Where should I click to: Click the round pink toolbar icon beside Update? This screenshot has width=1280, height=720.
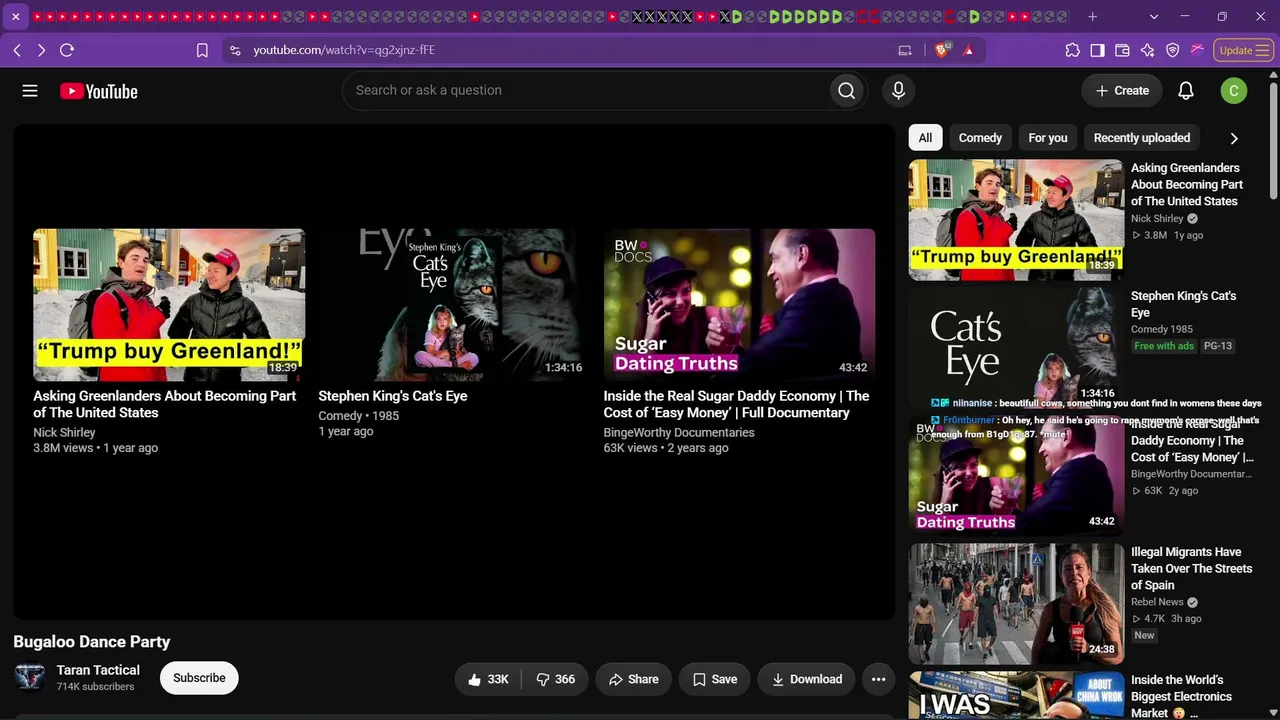pyautogui.click(x=1197, y=50)
